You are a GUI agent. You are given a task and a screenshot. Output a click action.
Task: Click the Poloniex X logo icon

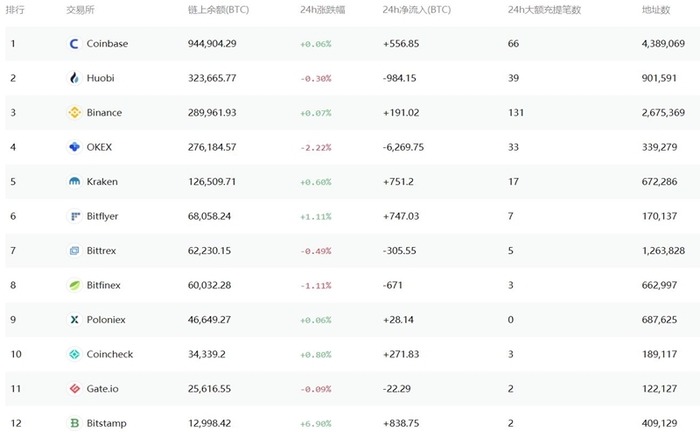pos(74,320)
